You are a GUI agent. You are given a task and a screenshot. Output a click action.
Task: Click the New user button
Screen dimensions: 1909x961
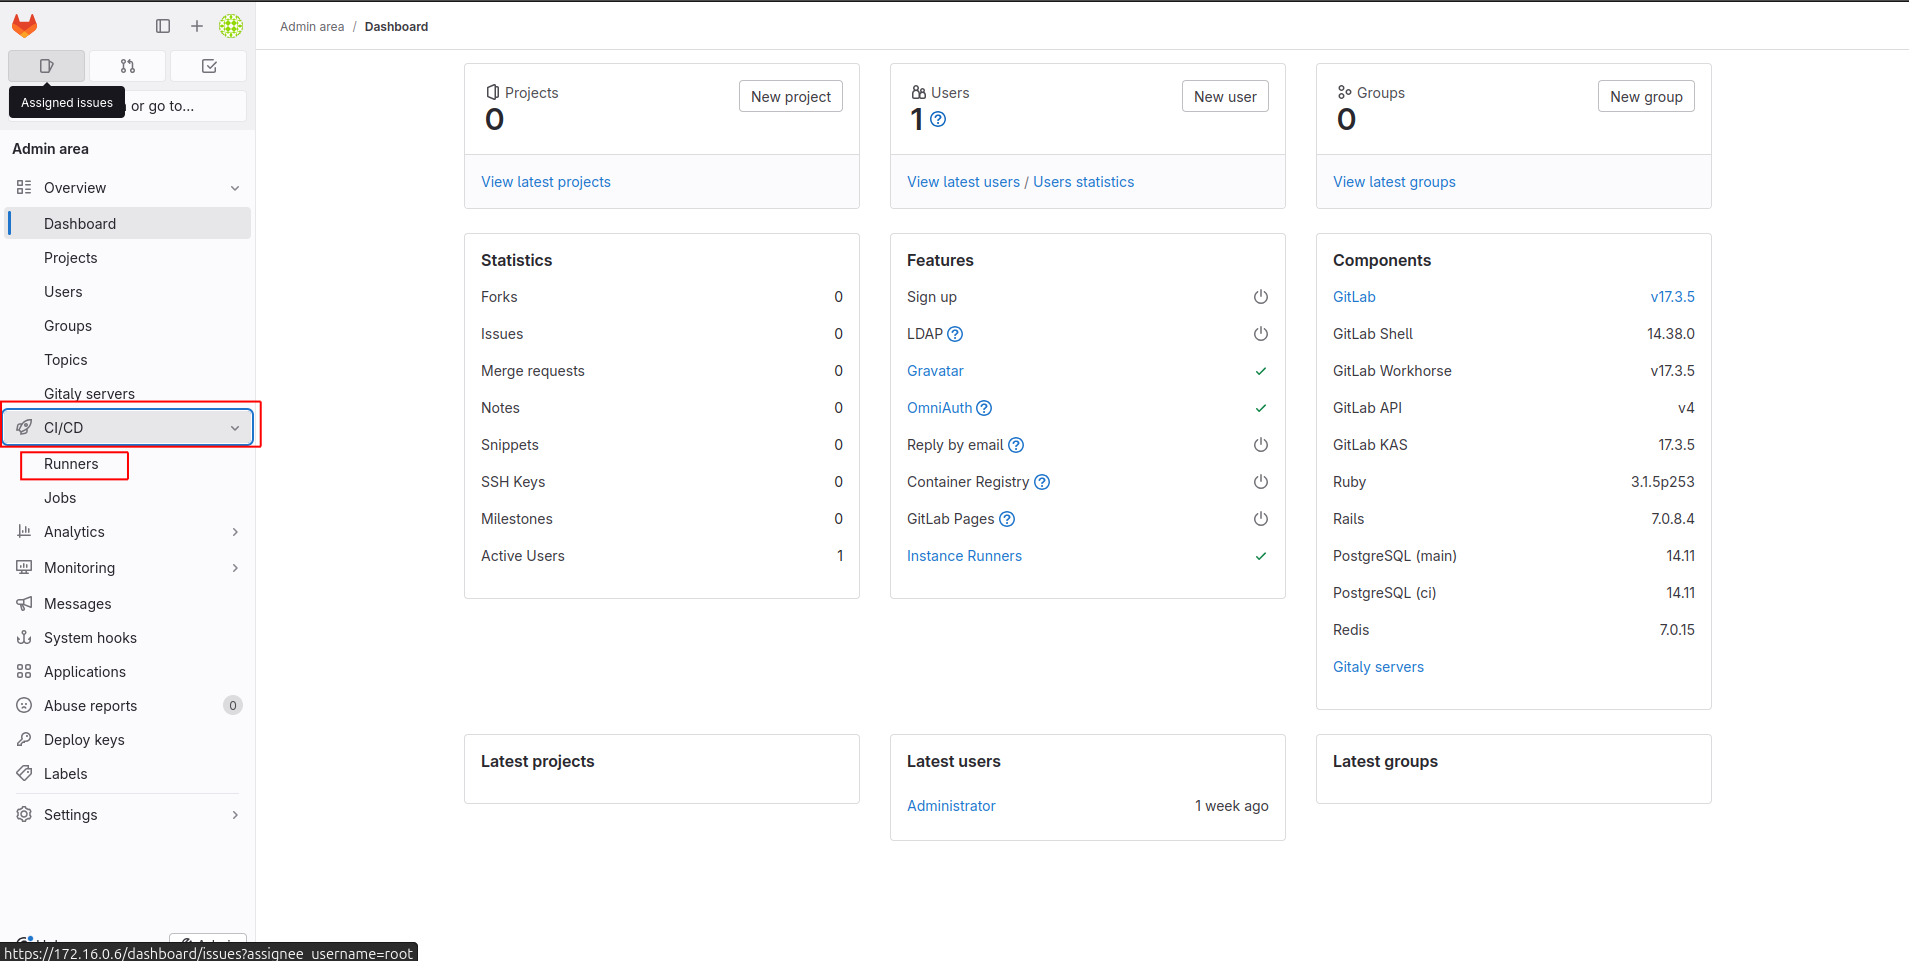pos(1225,97)
